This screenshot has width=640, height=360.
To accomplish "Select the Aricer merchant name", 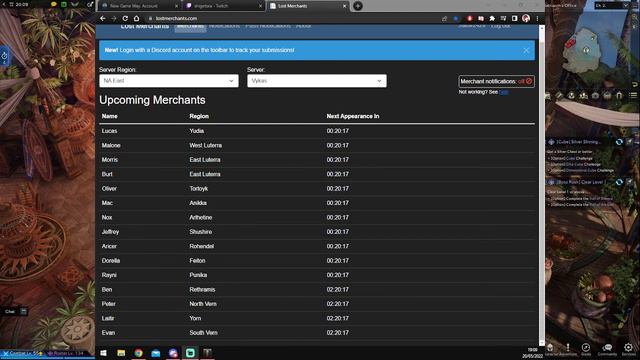I will coord(109,246).
